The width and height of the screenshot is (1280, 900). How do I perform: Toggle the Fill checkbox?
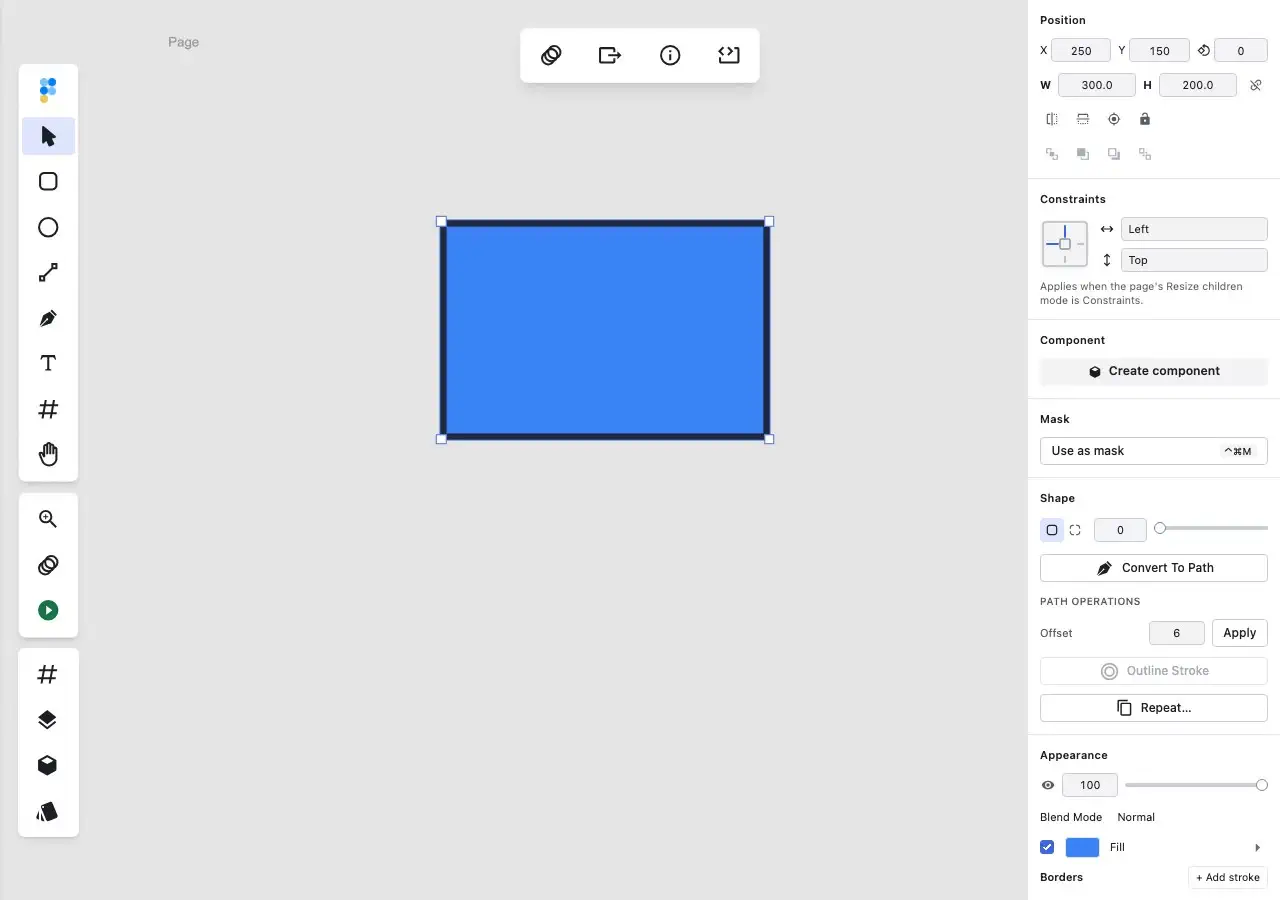[x=1047, y=847]
